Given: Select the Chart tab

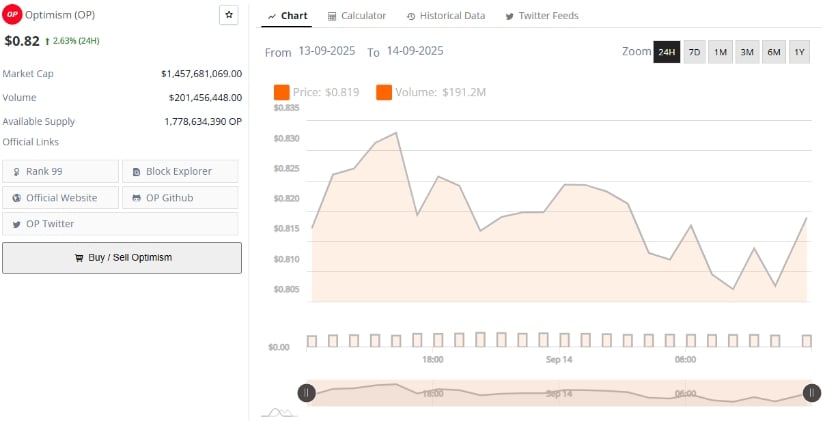Looking at the screenshot, I should tap(287, 16).
